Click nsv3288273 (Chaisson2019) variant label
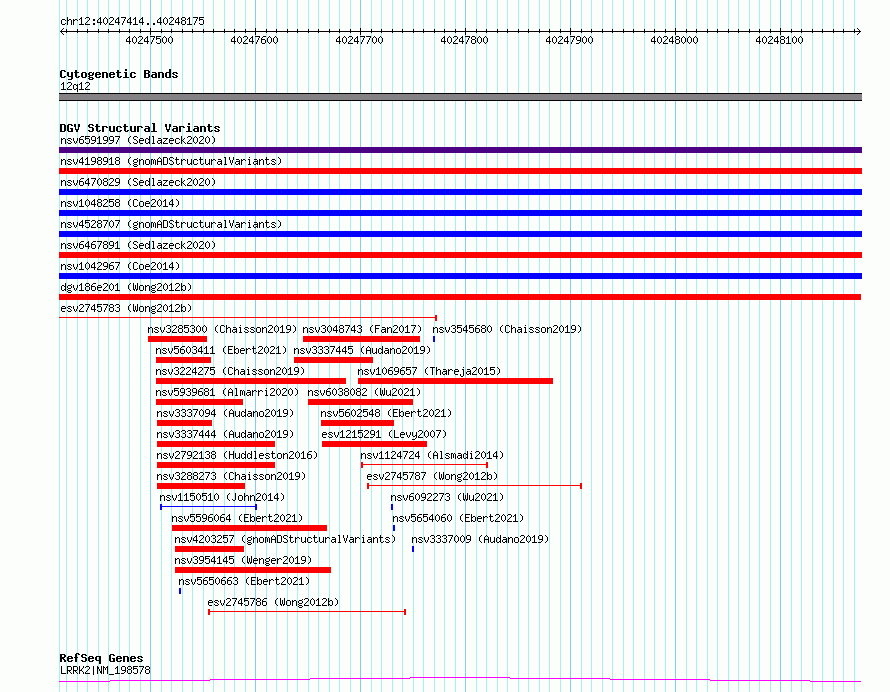The height and width of the screenshot is (692, 890). [231, 476]
